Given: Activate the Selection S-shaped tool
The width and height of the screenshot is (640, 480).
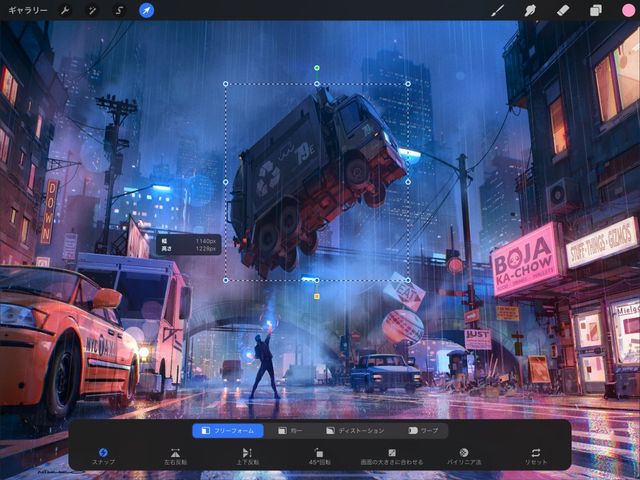Looking at the screenshot, I should click(119, 10).
